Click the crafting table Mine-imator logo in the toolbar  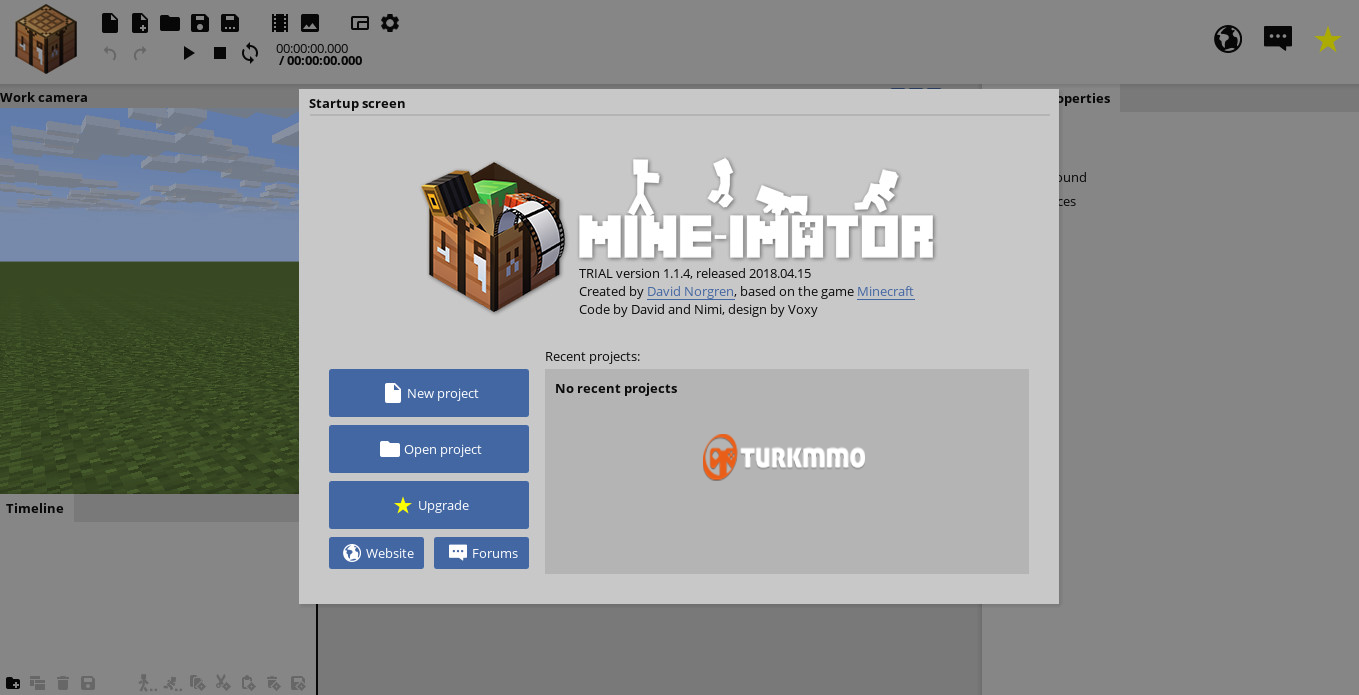[x=46, y=39]
